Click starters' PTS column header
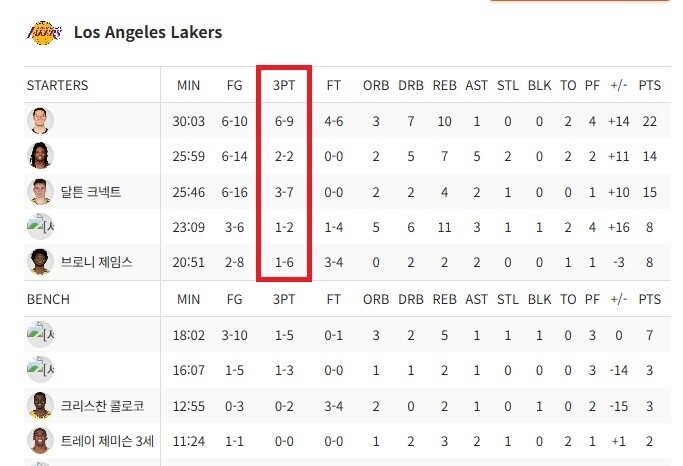Screen dimensions: 683x466 (649, 85)
